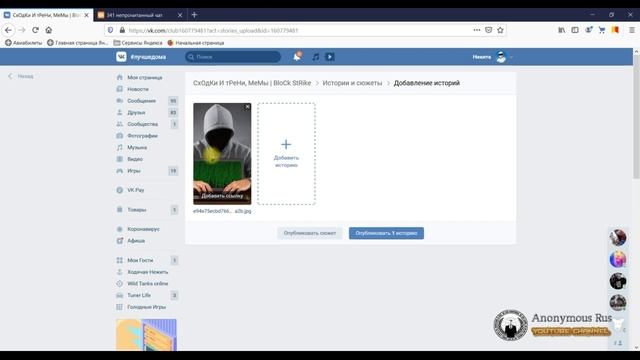Click the Добавить историю upload box

pyautogui.click(x=286, y=154)
